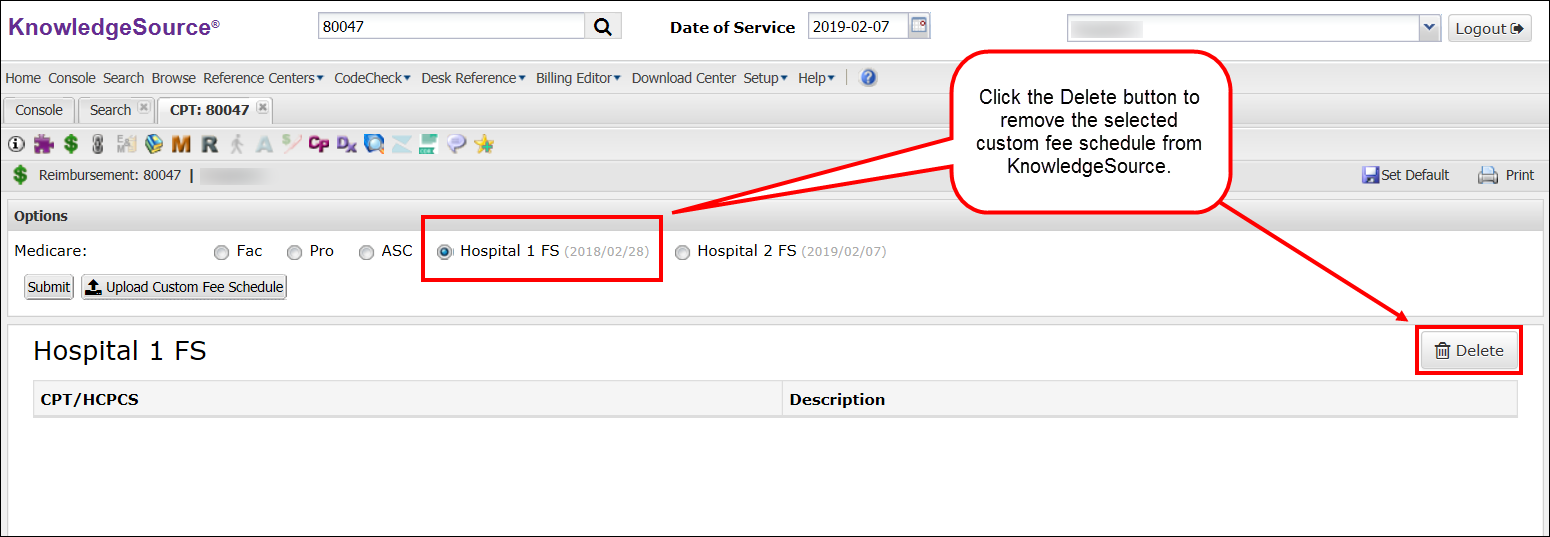This screenshot has height=537, width=1550.
Task: Click the Cp icon in the toolbar
Action: [x=319, y=144]
